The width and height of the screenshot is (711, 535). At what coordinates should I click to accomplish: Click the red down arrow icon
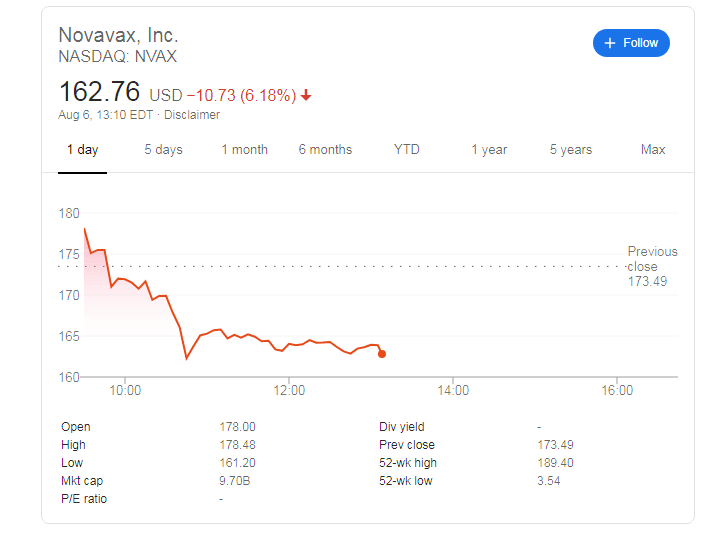pyautogui.click(x=306, y=95)
